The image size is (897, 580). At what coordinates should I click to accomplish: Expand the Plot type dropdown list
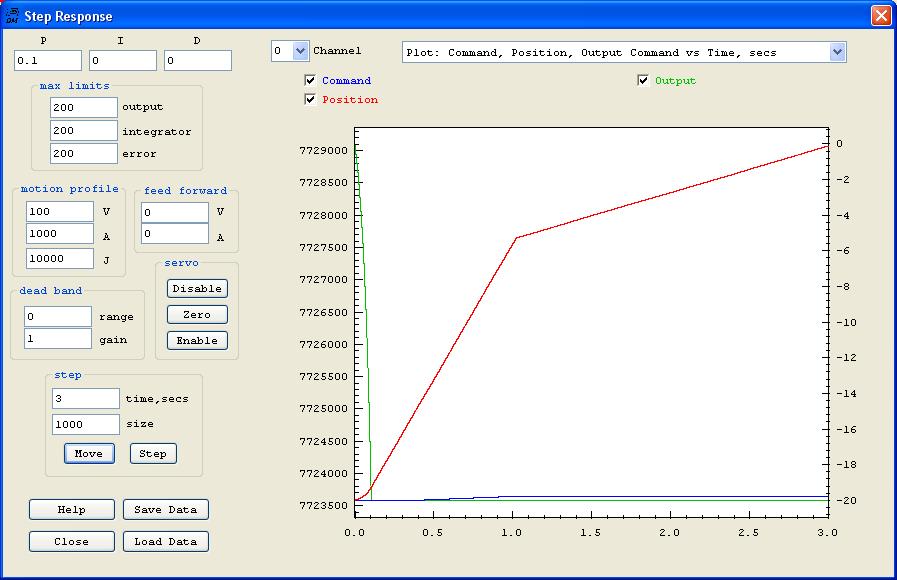tap(837, 52)
